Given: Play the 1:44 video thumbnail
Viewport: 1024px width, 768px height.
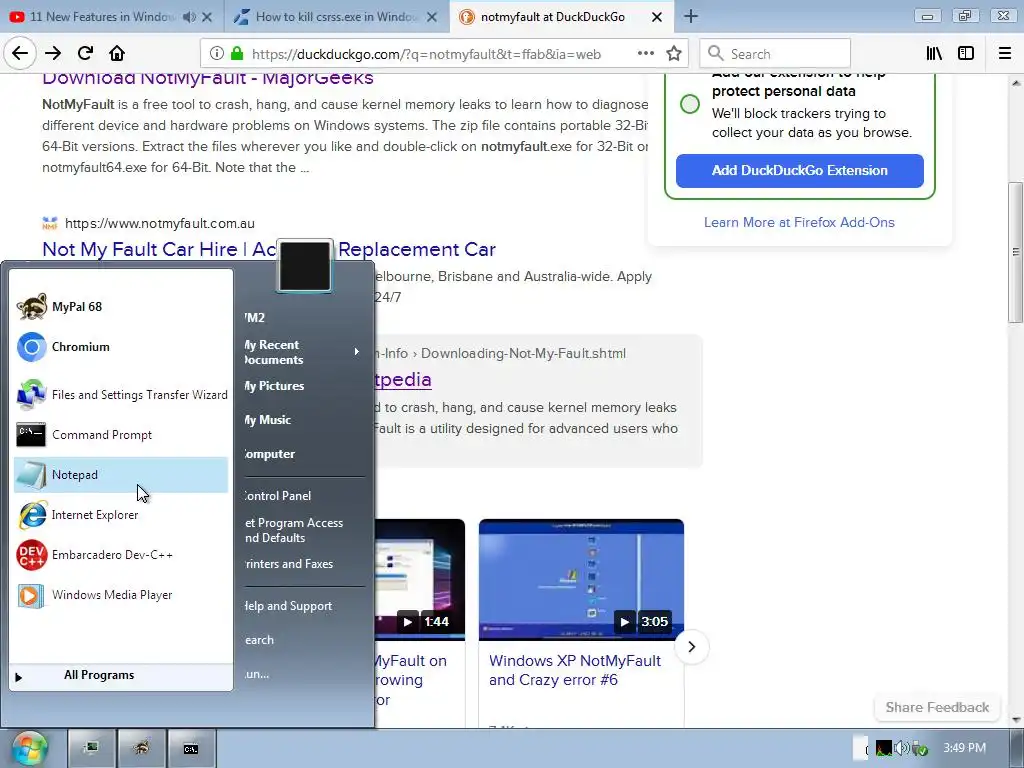Looking at the screenshot, I should pyautogui.click(x=419, y=579).
